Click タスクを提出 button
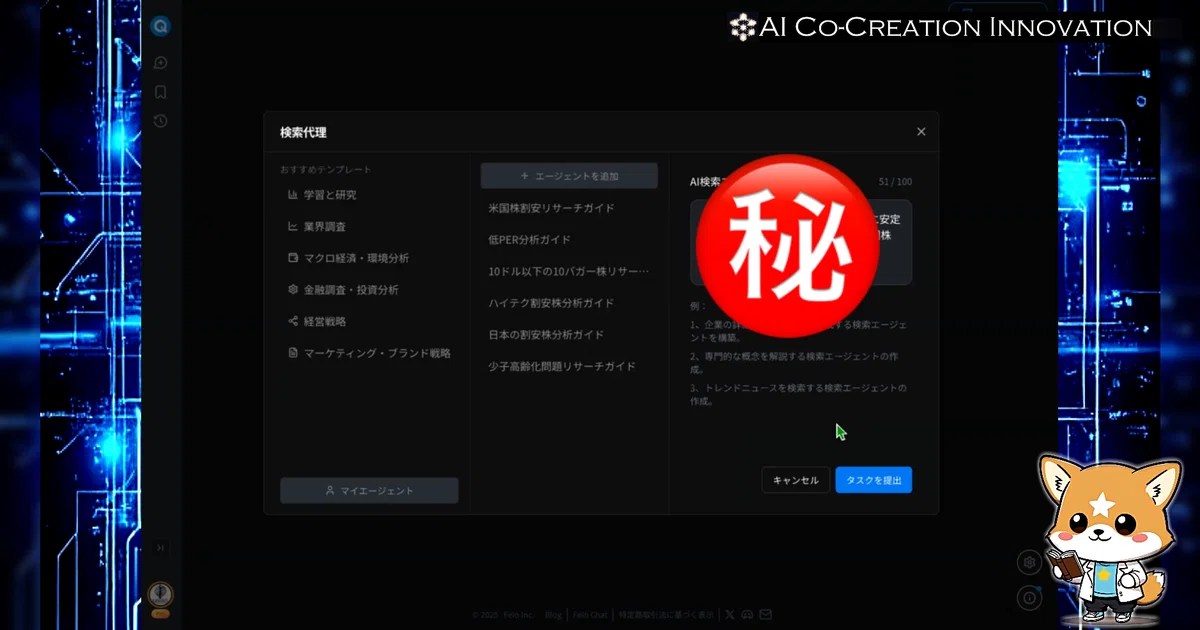This screenshot has height=630, width=1200. tap(874, 480)
